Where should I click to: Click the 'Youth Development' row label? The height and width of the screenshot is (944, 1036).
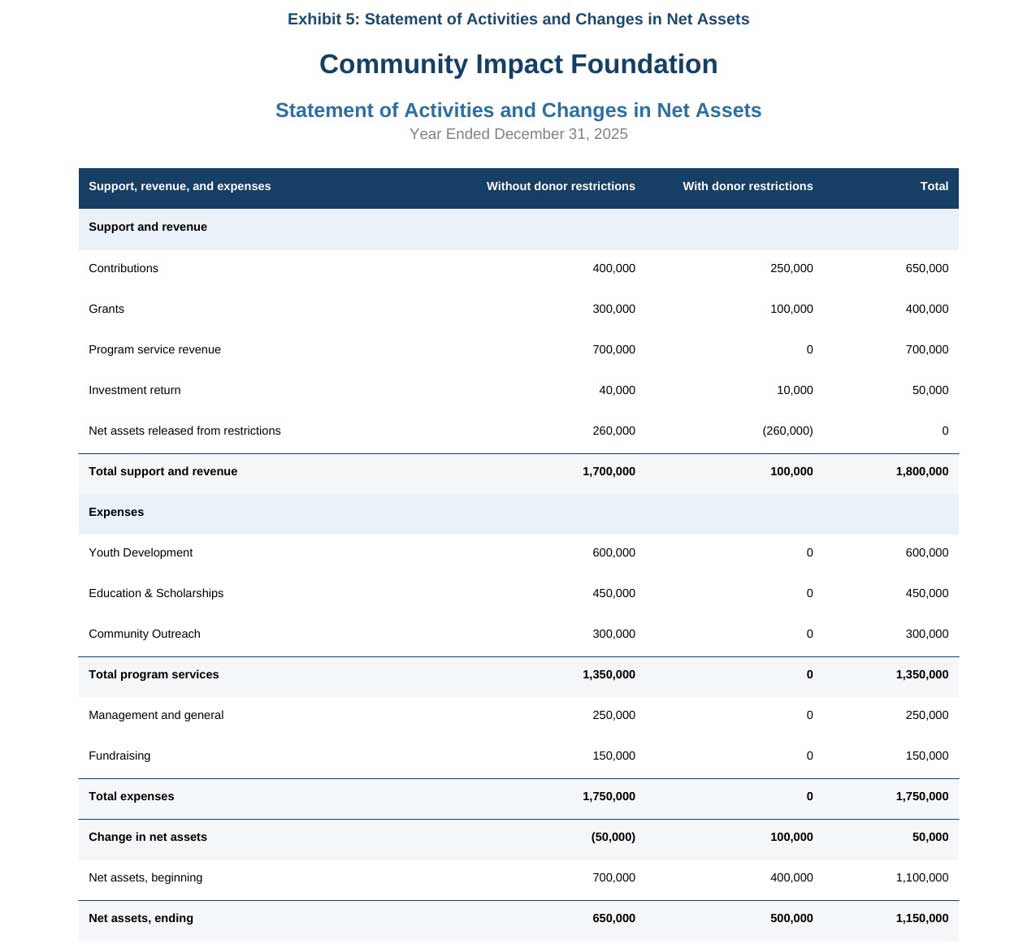pos(141,552)
